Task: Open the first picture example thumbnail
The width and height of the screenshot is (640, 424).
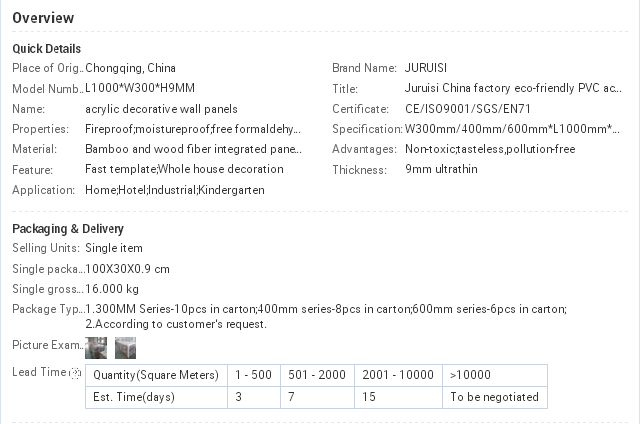Action: 96,347
